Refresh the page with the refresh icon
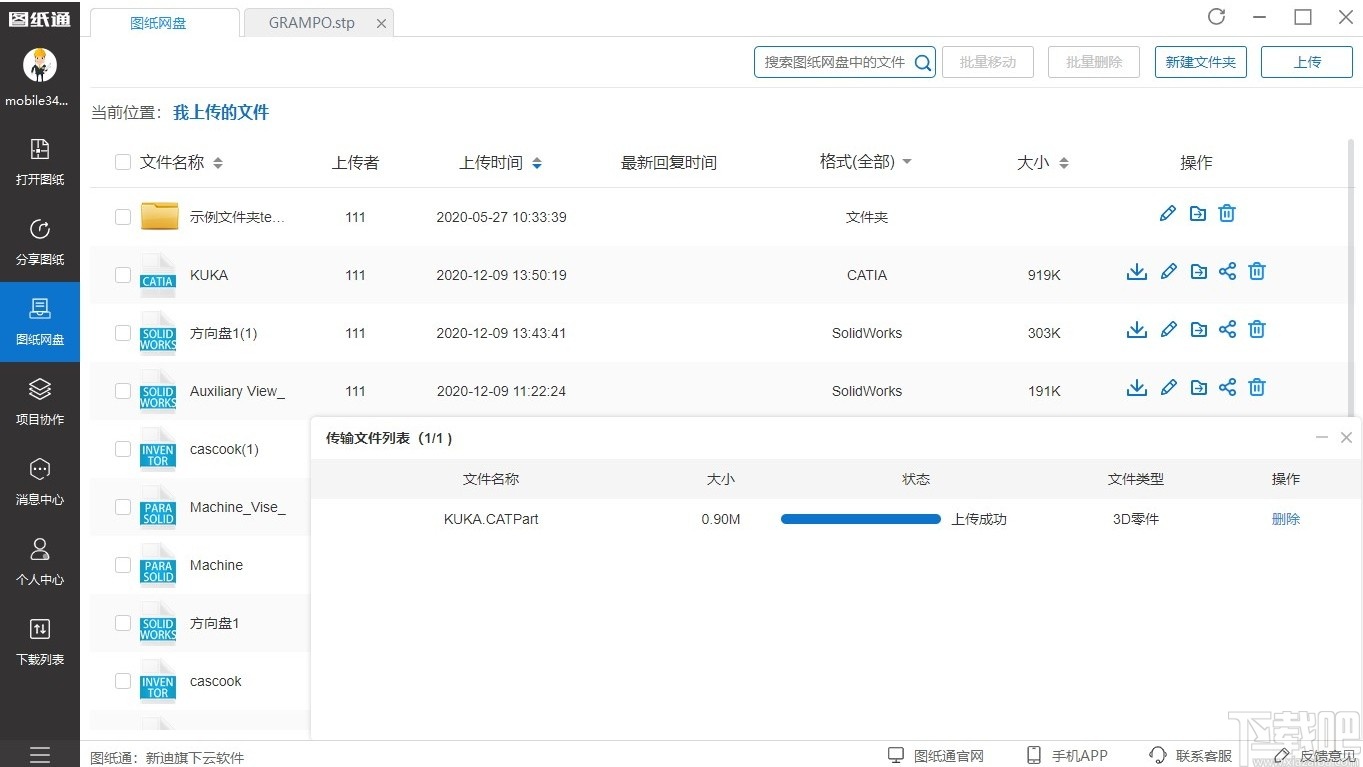This screenshot has height=767, width=1363. pyautogui.click(x=1216, y=17)
